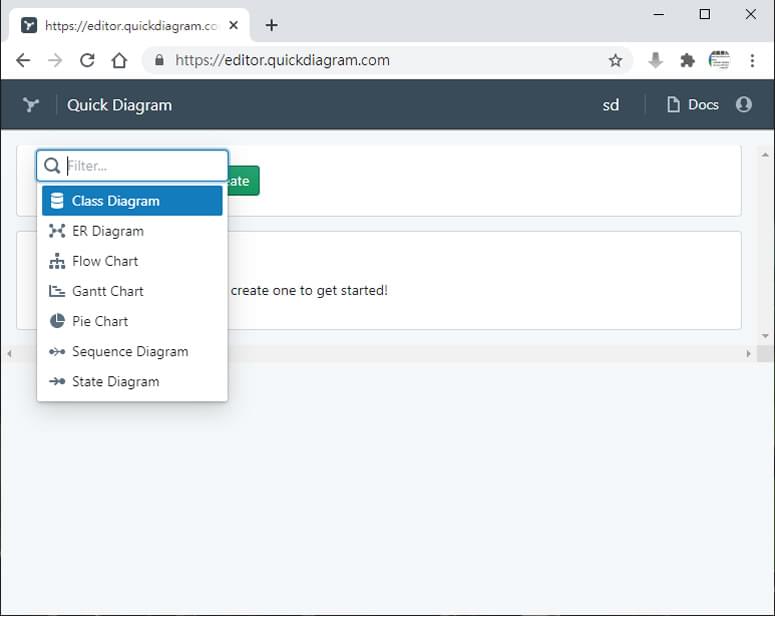
Task: Open the user account avatar icon
Action: coord(743,104)
